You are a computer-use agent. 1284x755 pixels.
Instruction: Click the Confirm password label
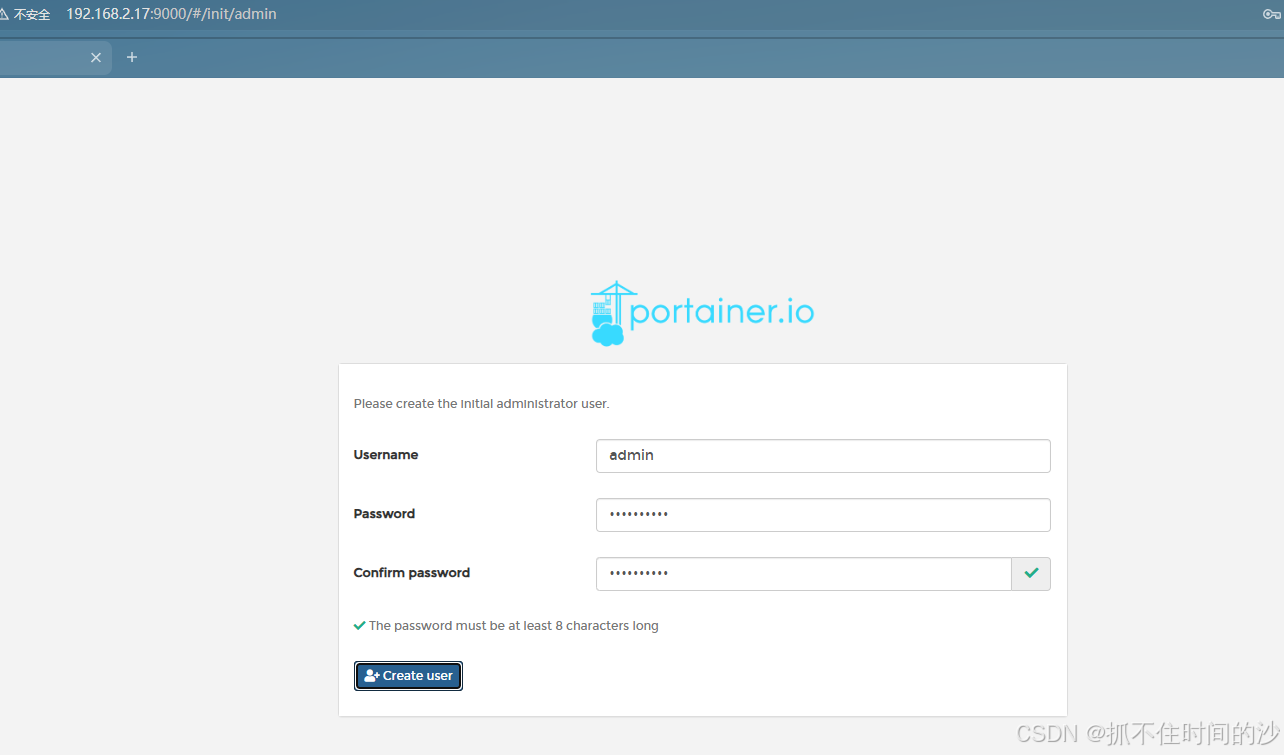(412, 573)
